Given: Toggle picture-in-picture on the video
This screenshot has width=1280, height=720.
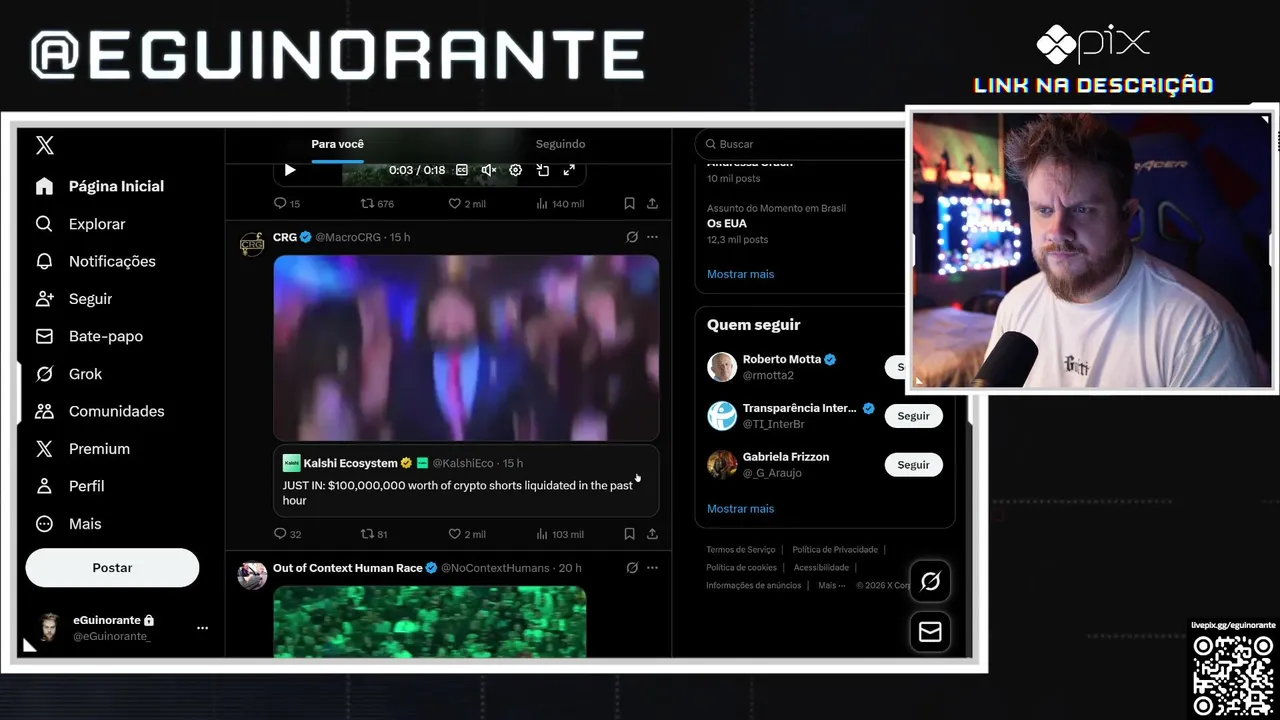Looking at the screenshot, I should pos(543,170).
